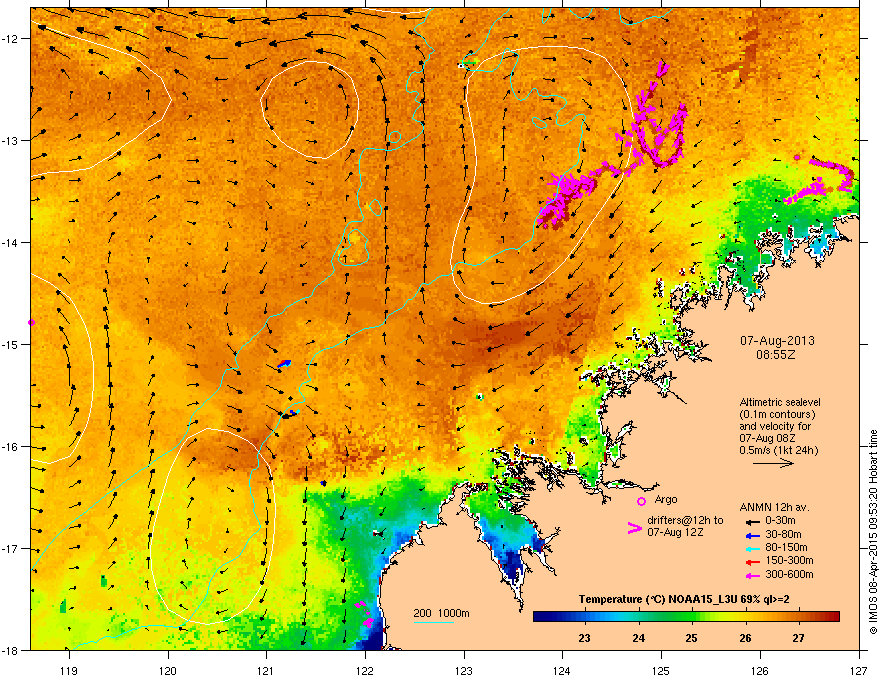Click the blue 30-80m legend arrow
Screen dimensions: 880x680
752,535
